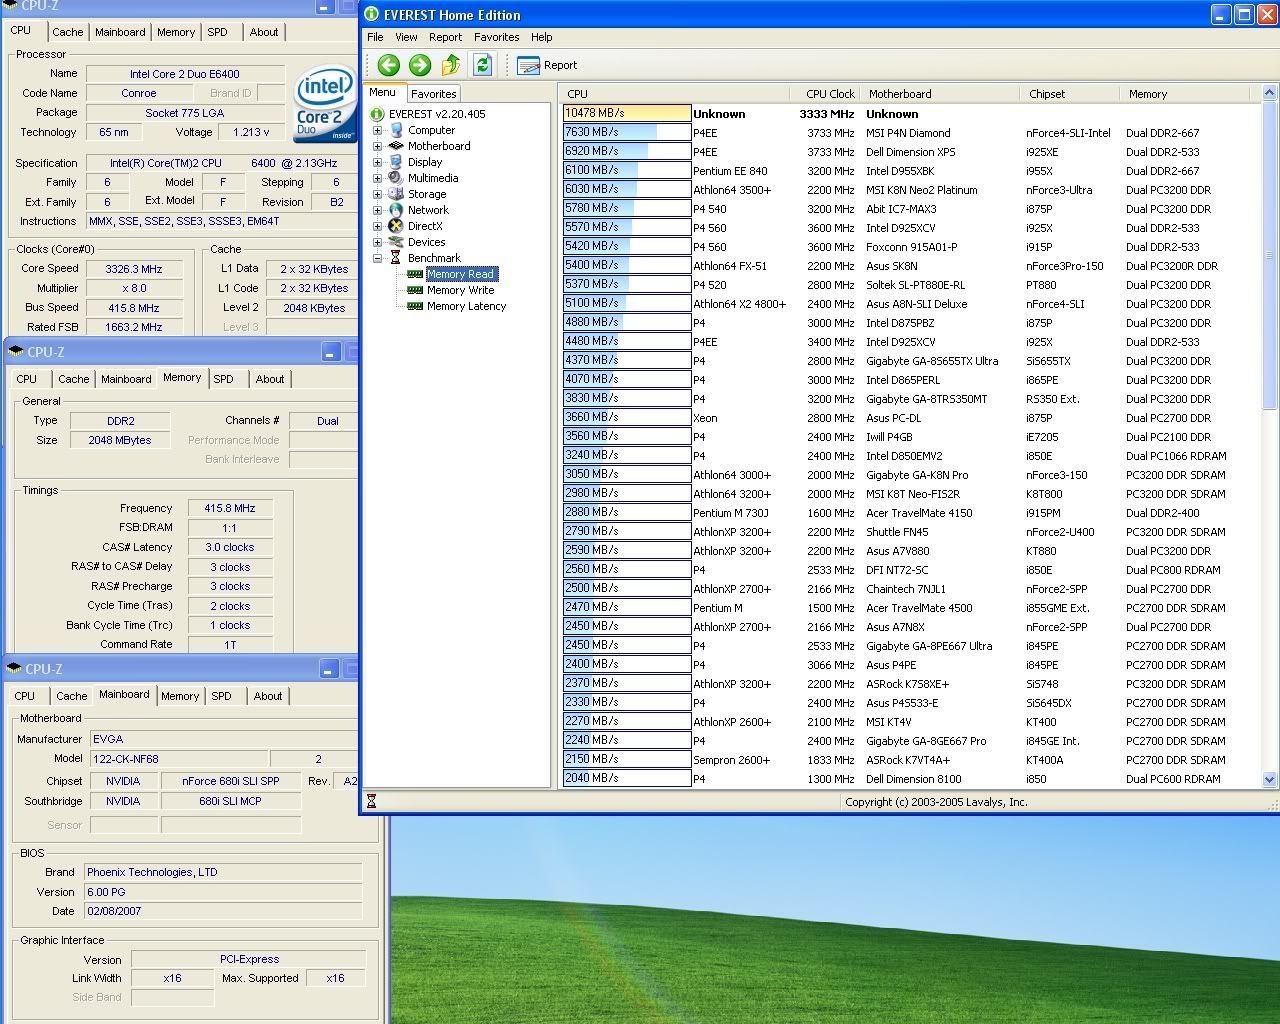1280x1024 pixels.
Task: Open Mainboard tab in middle CPU-Z memory window
Action: (x=126, y=379)
